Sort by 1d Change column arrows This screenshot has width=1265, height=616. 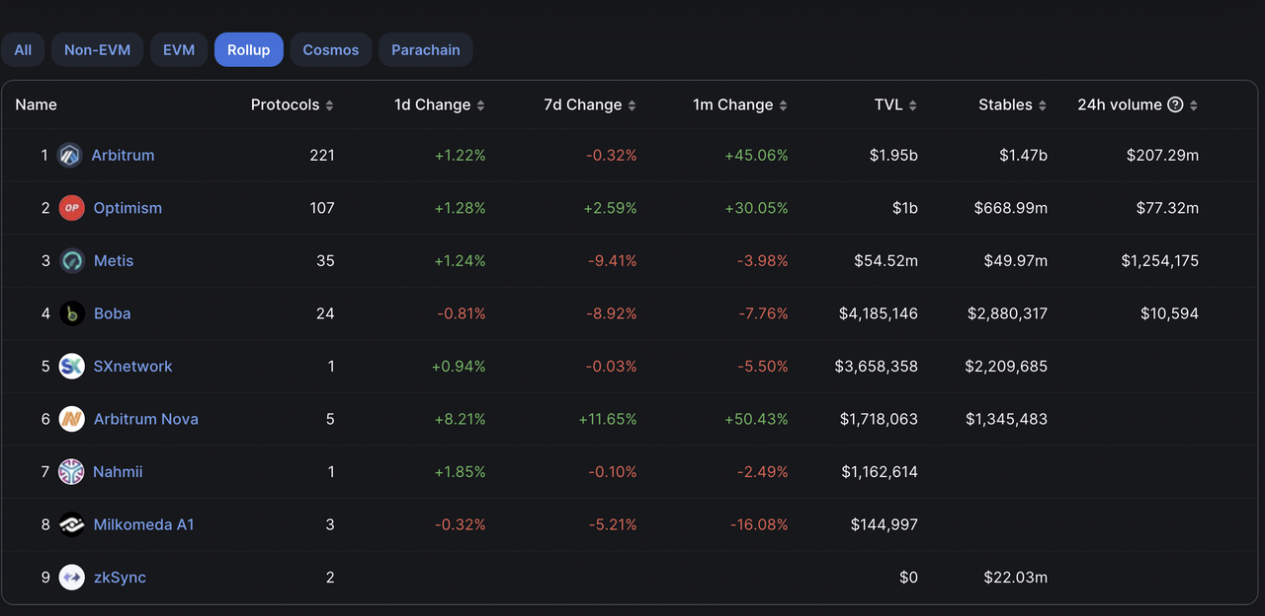tap(481, 105)
